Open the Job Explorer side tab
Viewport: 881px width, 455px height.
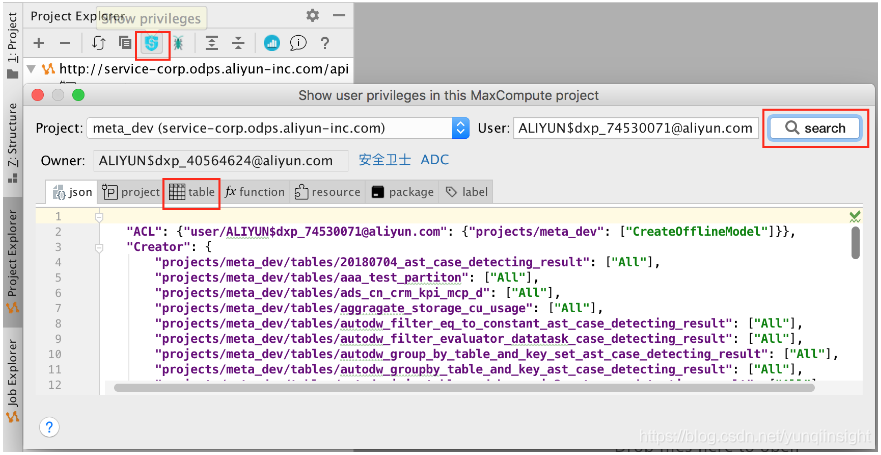(12, 381)
